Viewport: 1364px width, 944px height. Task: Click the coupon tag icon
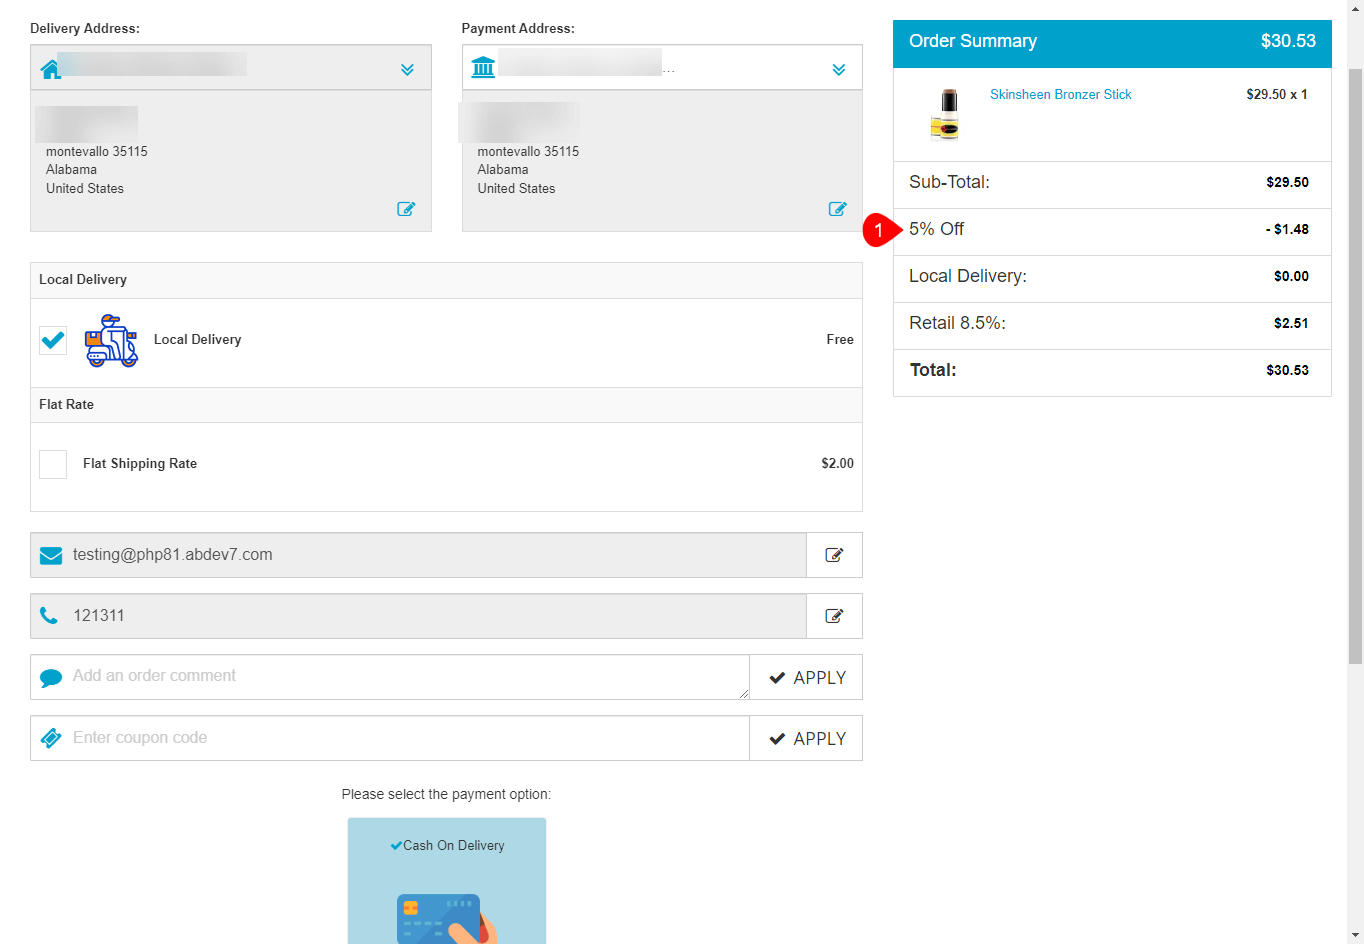(51, 738)
